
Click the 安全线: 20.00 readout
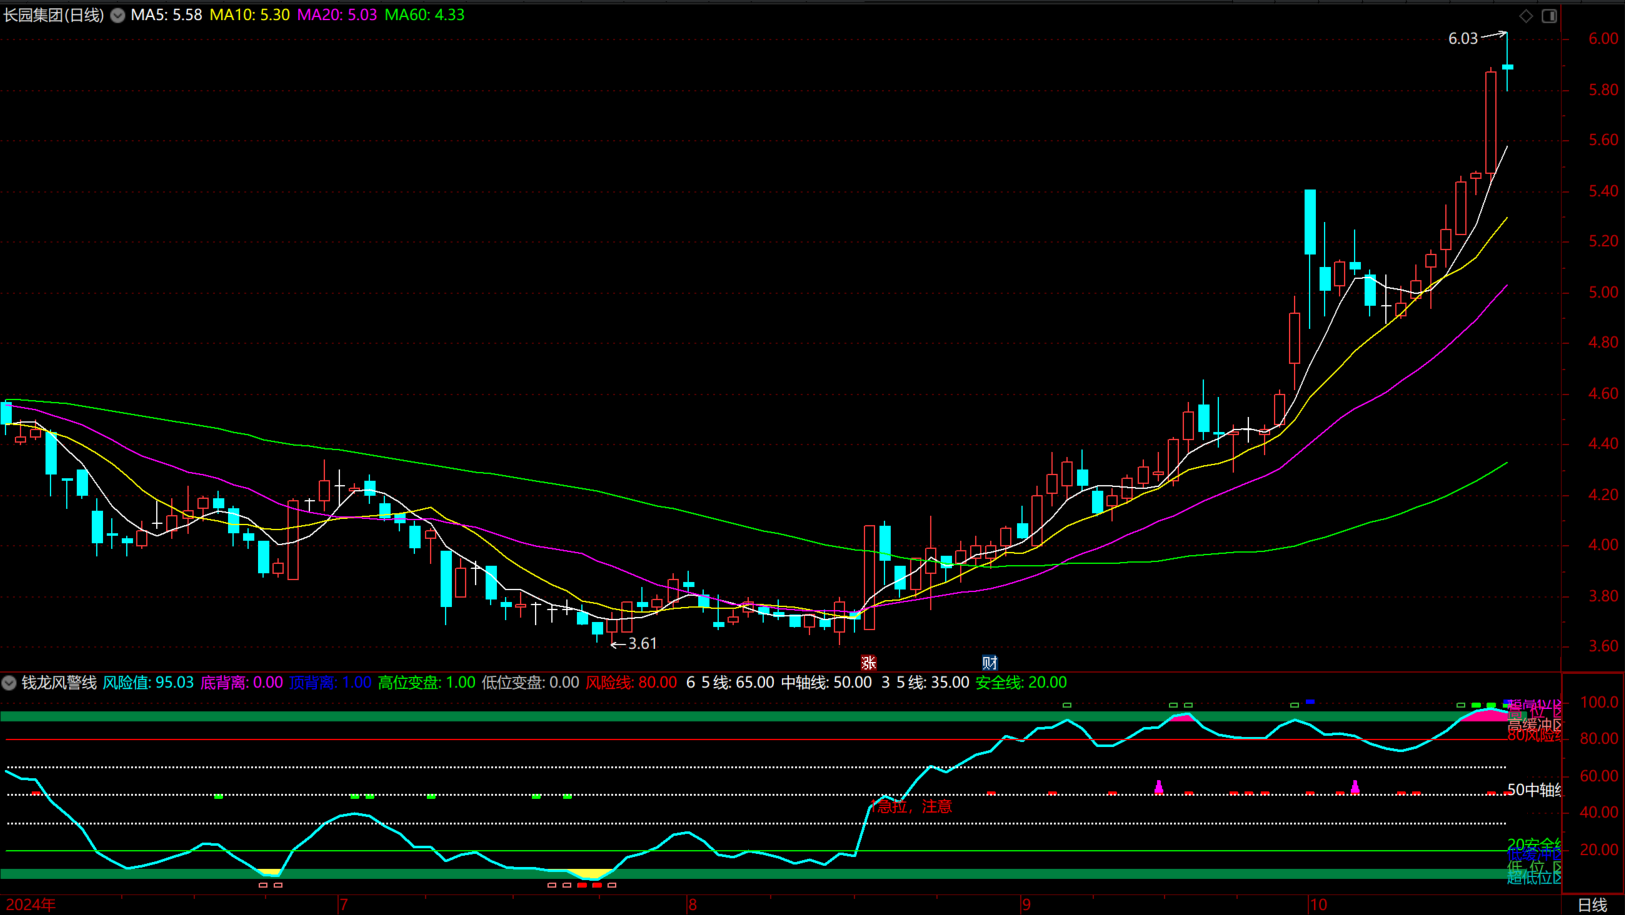tap(1021, 683)
